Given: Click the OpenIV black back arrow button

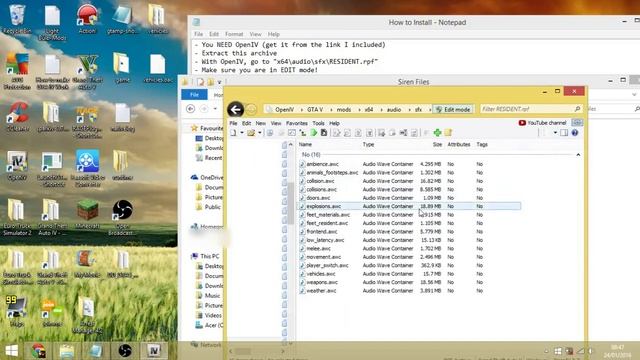Looking at the screenshot, I should (236, 109).
